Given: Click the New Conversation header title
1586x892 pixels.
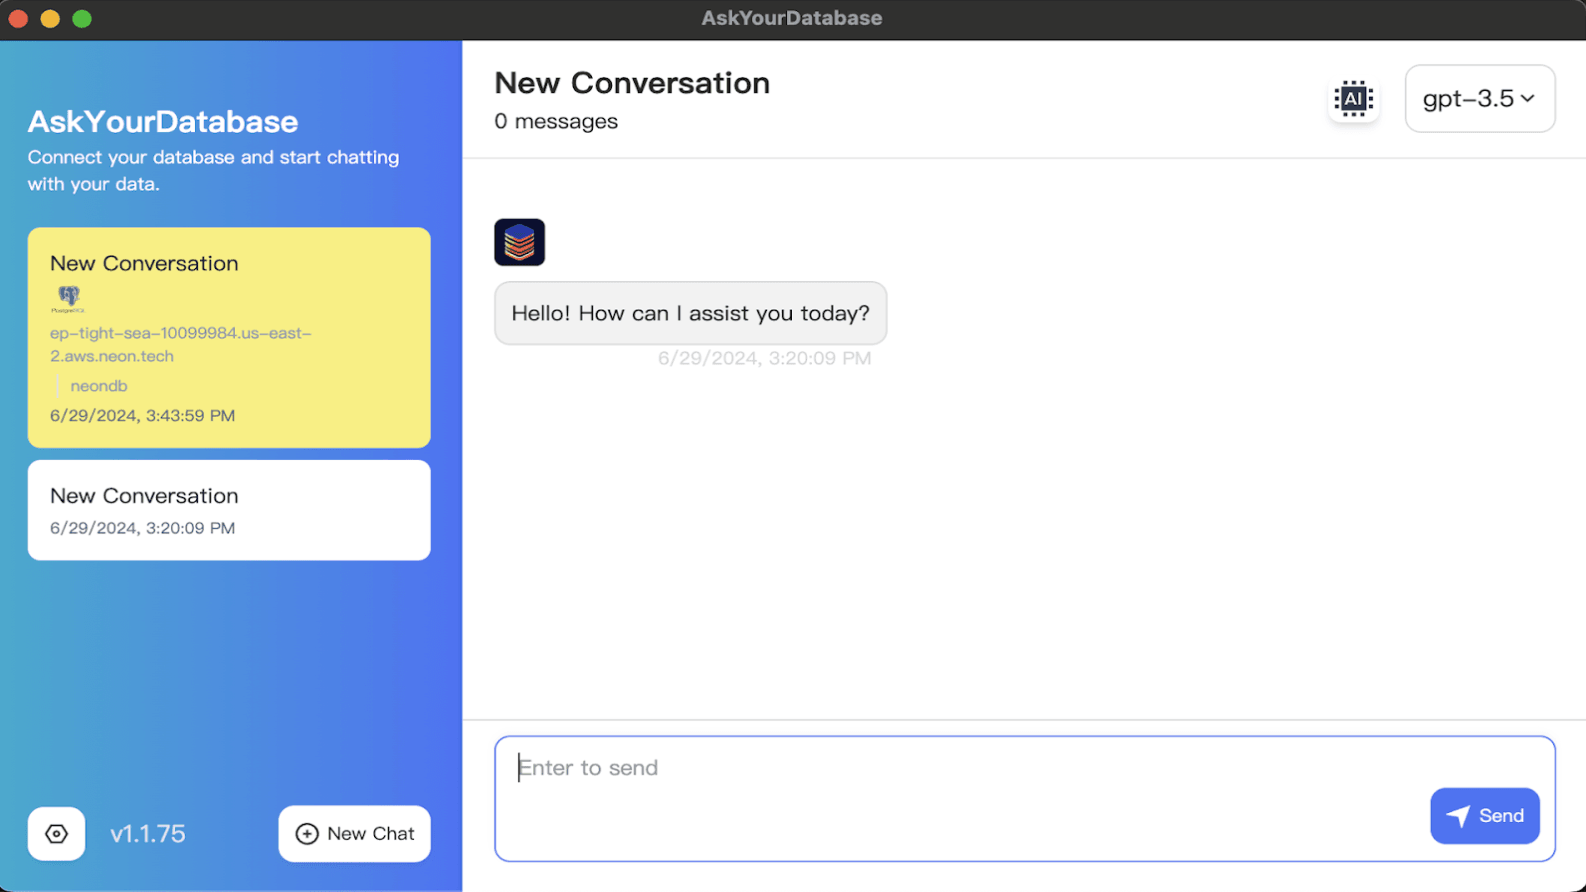Looking at the screenshot, I should 632,83.
